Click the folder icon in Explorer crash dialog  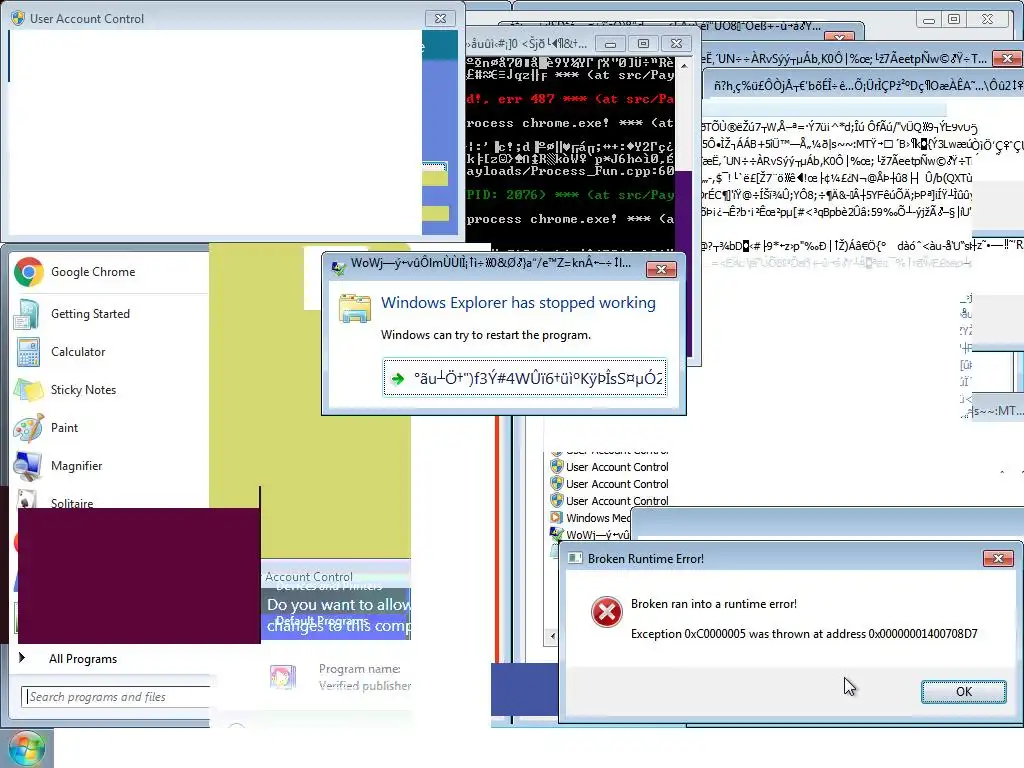[355, 308]
